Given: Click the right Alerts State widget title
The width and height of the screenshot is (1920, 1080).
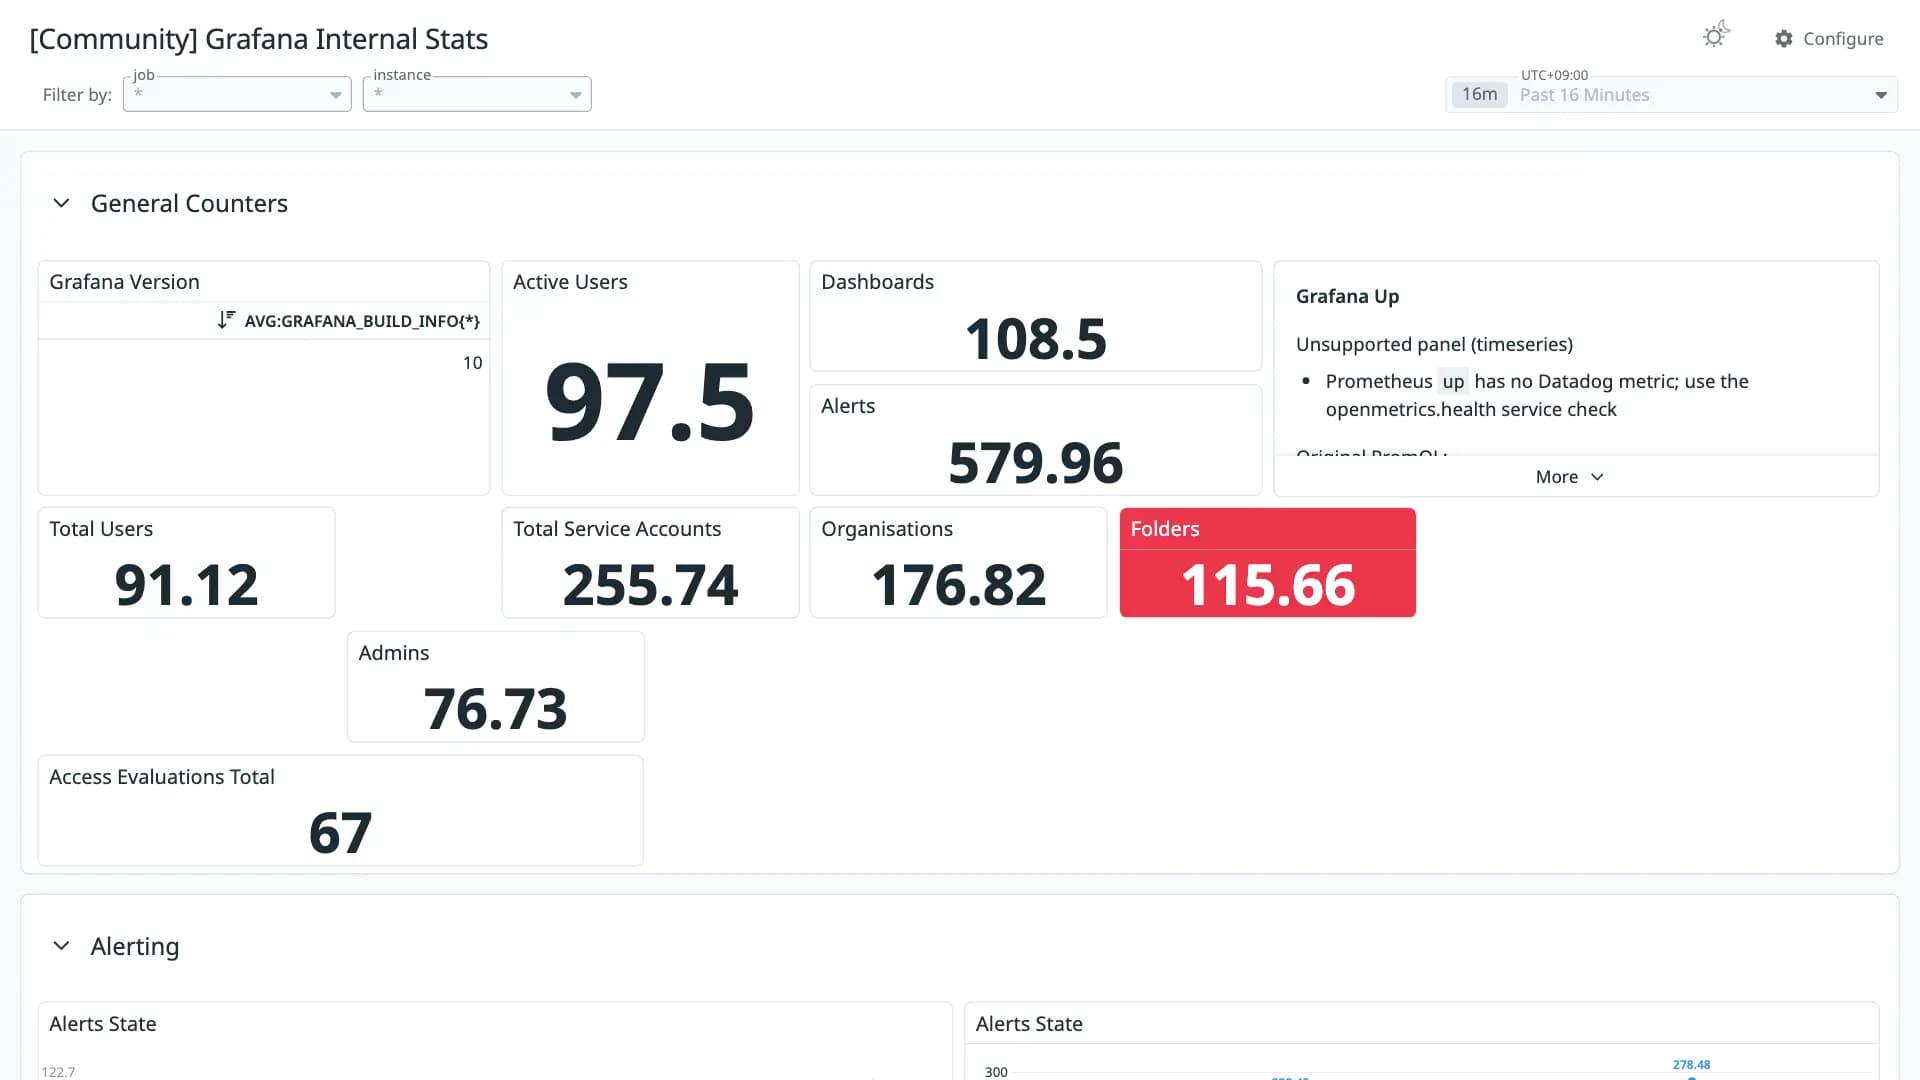Looking at the screenshot, I should coord(1029,1024).
